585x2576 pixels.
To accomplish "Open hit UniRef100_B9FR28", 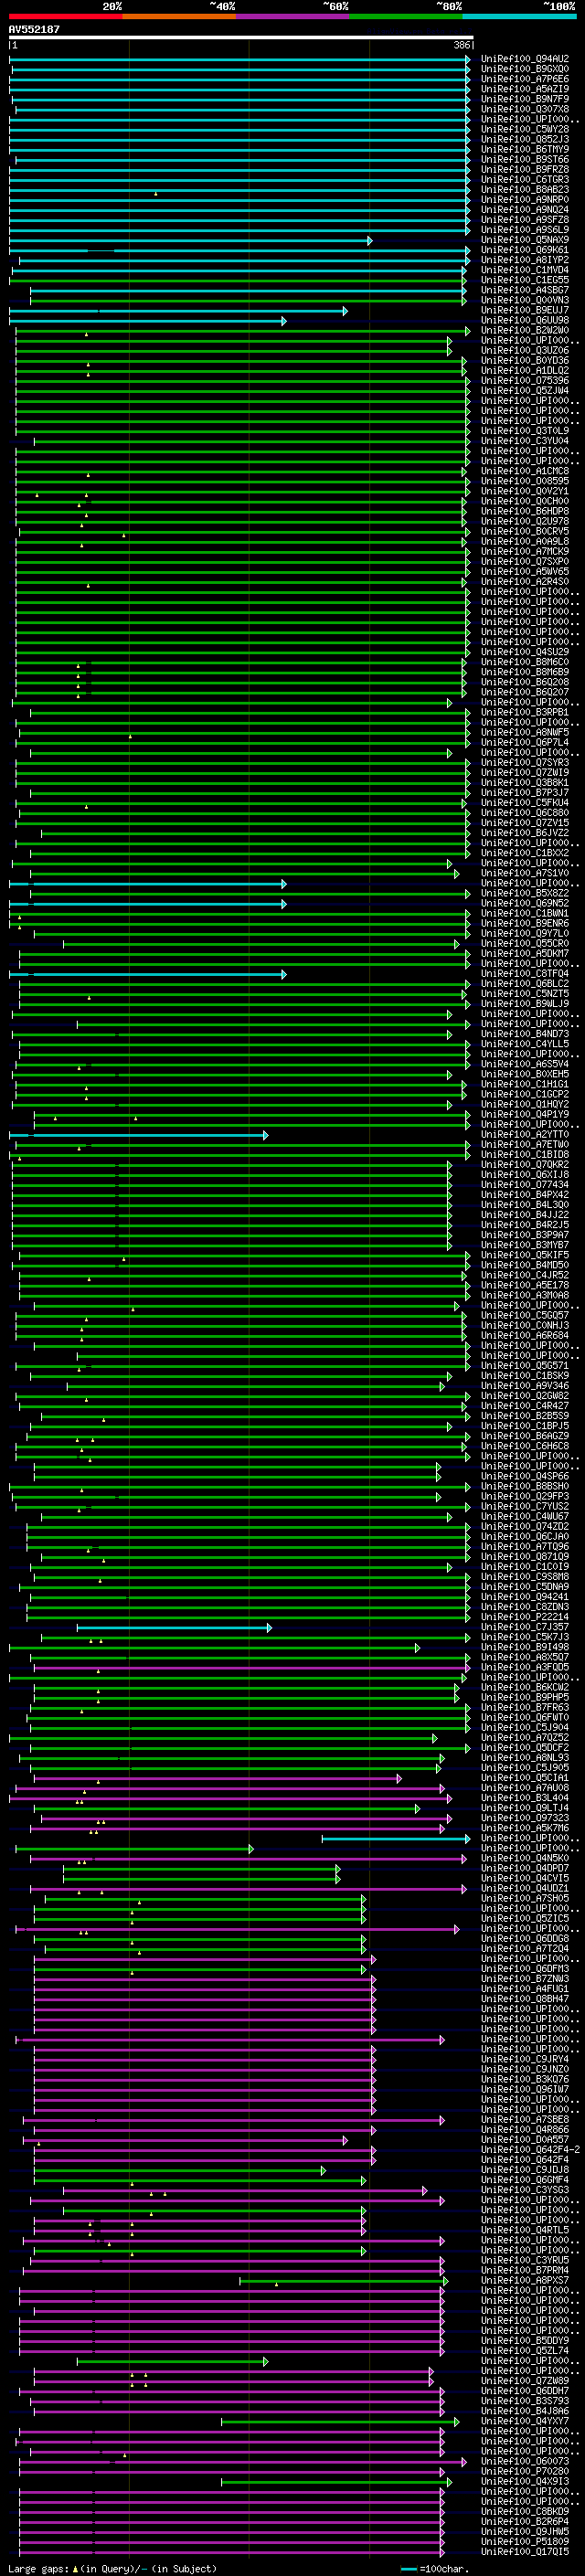I will click(525, 169).
